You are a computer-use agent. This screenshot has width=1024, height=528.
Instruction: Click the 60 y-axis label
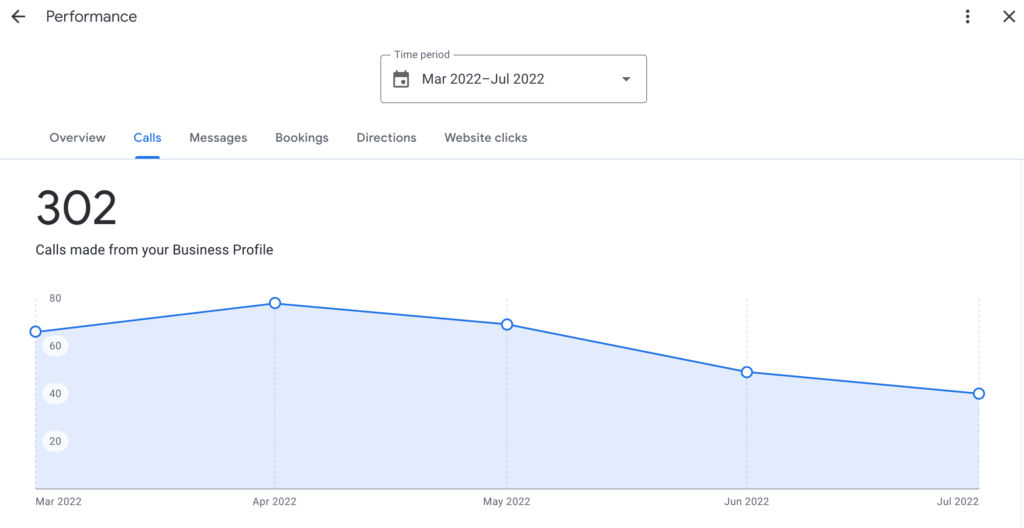click(56, 346)
